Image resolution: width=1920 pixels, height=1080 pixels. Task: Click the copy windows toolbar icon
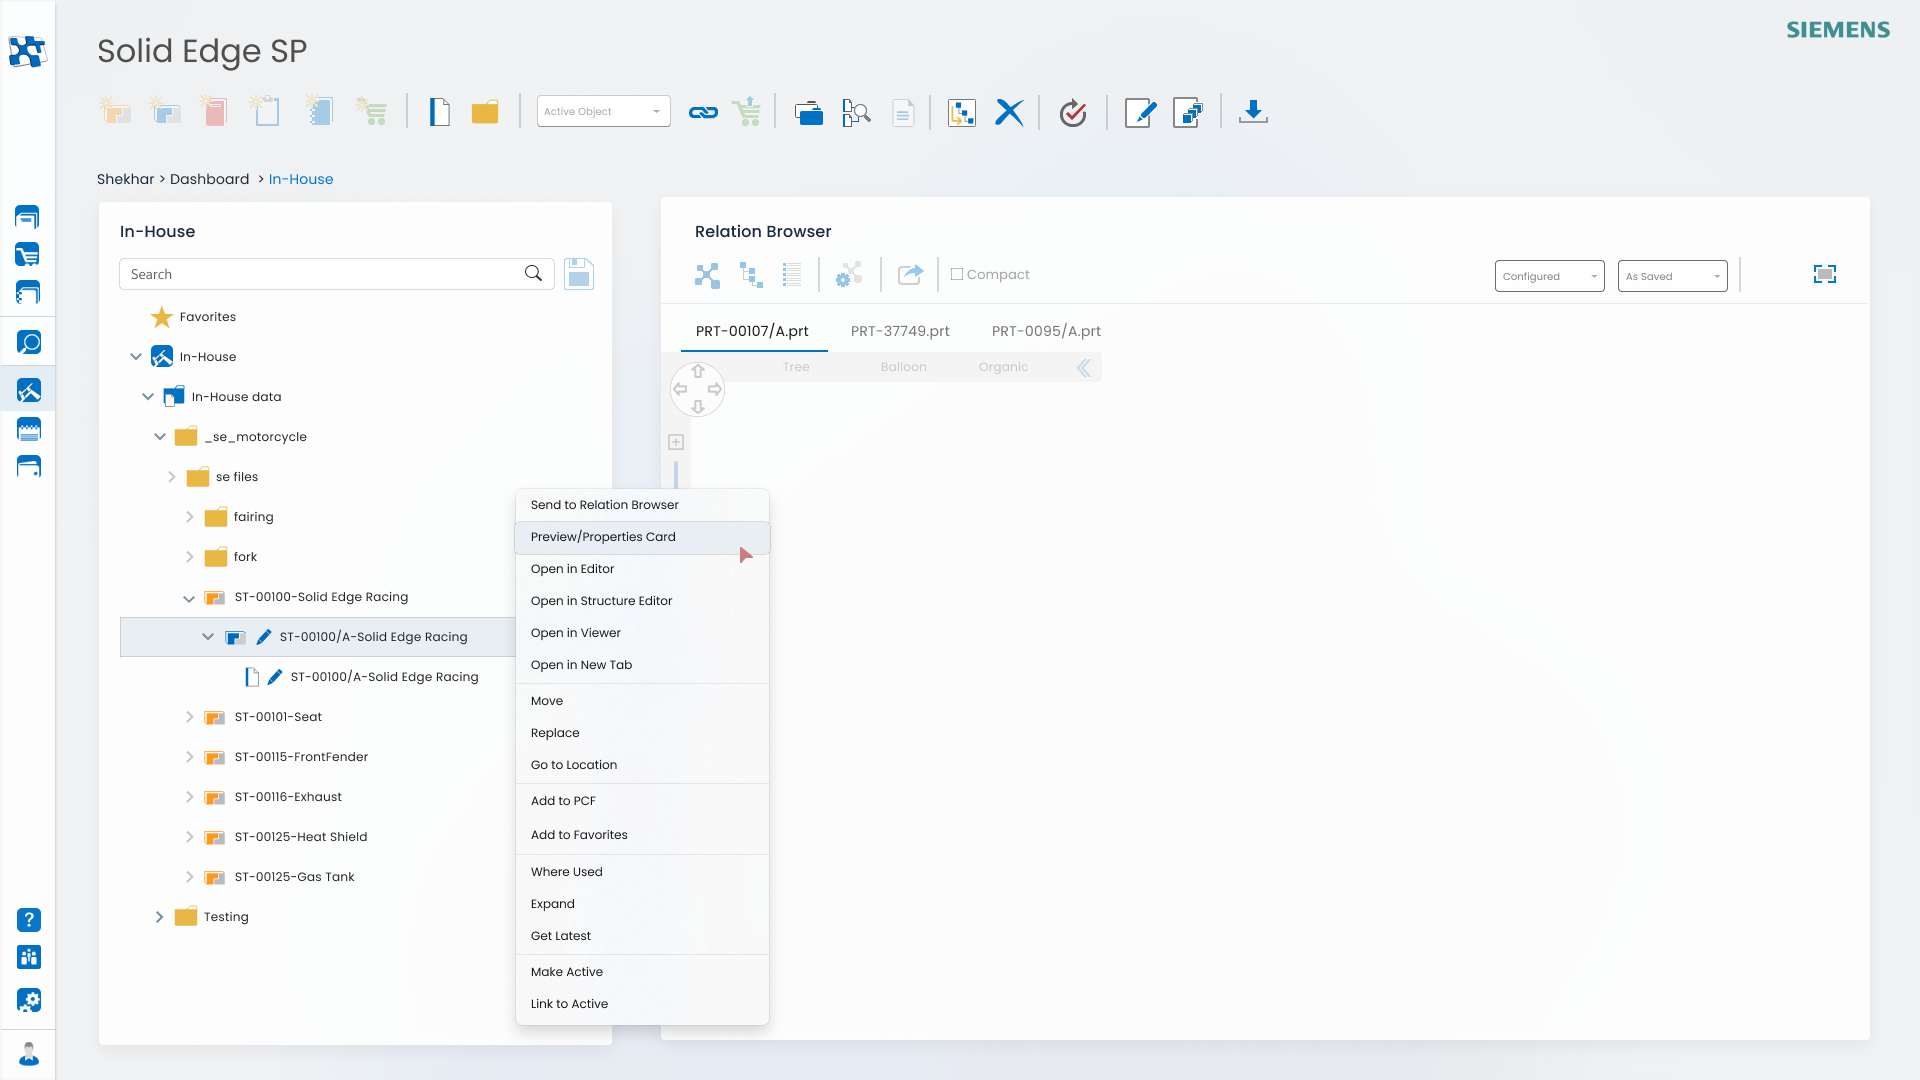[1188, 113]
